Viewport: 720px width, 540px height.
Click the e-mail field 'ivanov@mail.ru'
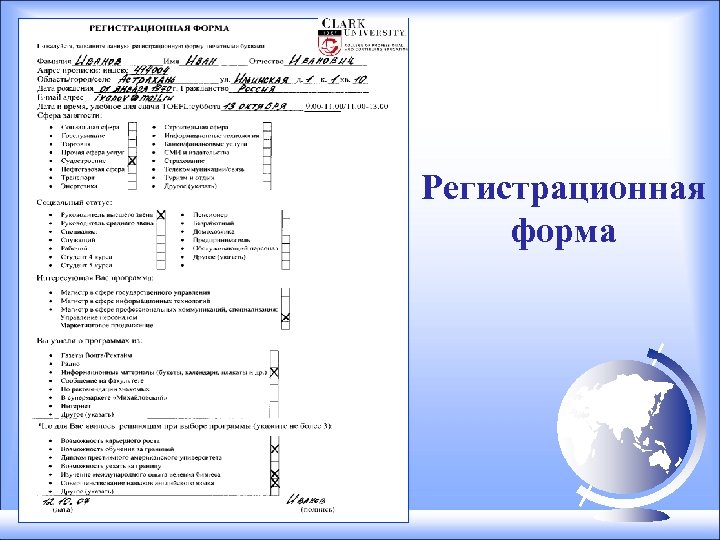(x=134, y=98)
